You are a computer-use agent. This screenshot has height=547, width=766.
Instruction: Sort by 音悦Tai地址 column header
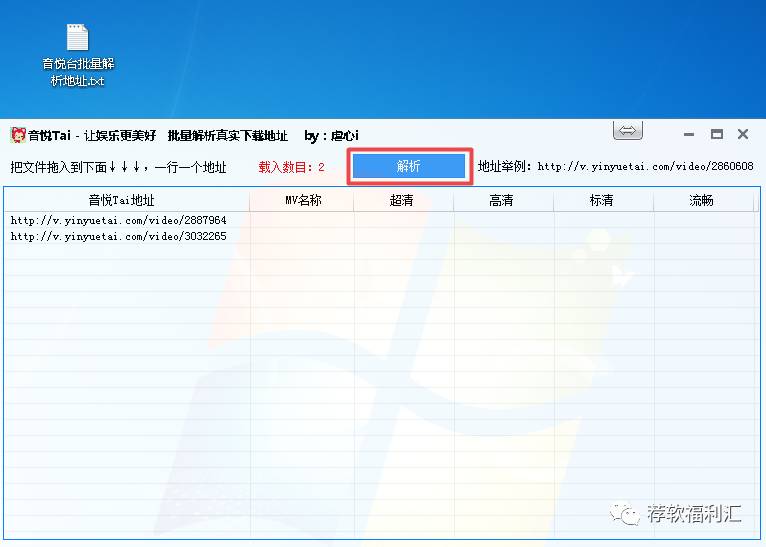pos(127,200)
